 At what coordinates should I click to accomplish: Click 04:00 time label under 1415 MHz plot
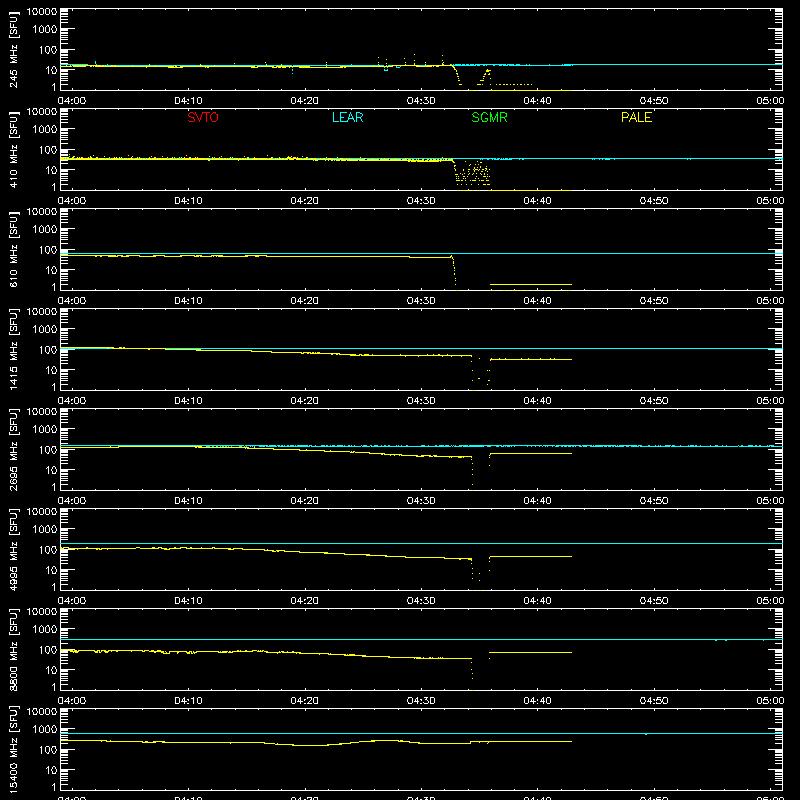(x=72, y=401)
